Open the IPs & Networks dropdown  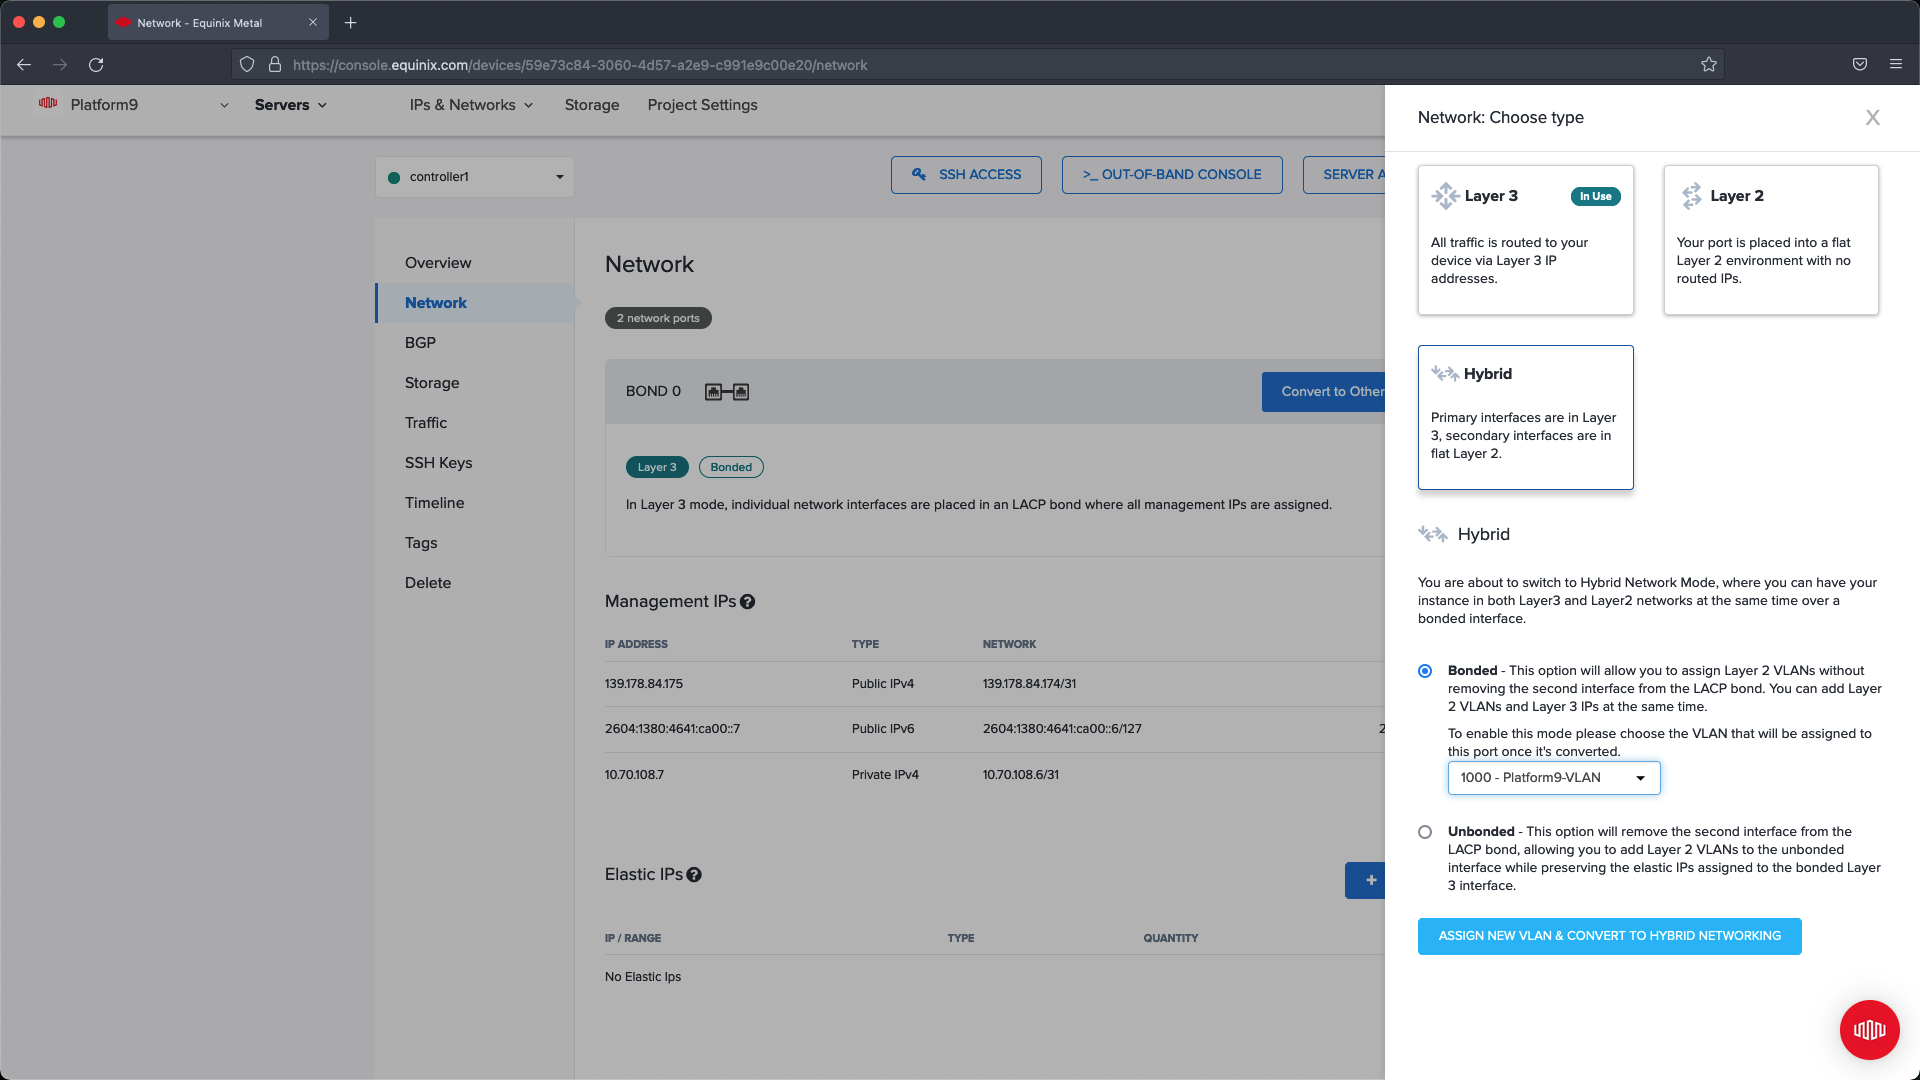pos(471,105)
